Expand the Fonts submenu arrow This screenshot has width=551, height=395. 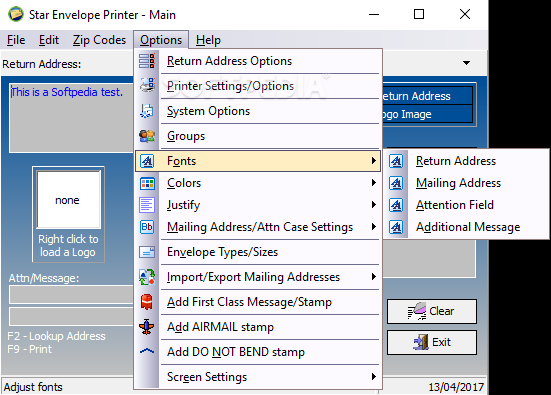click(374, 161)
